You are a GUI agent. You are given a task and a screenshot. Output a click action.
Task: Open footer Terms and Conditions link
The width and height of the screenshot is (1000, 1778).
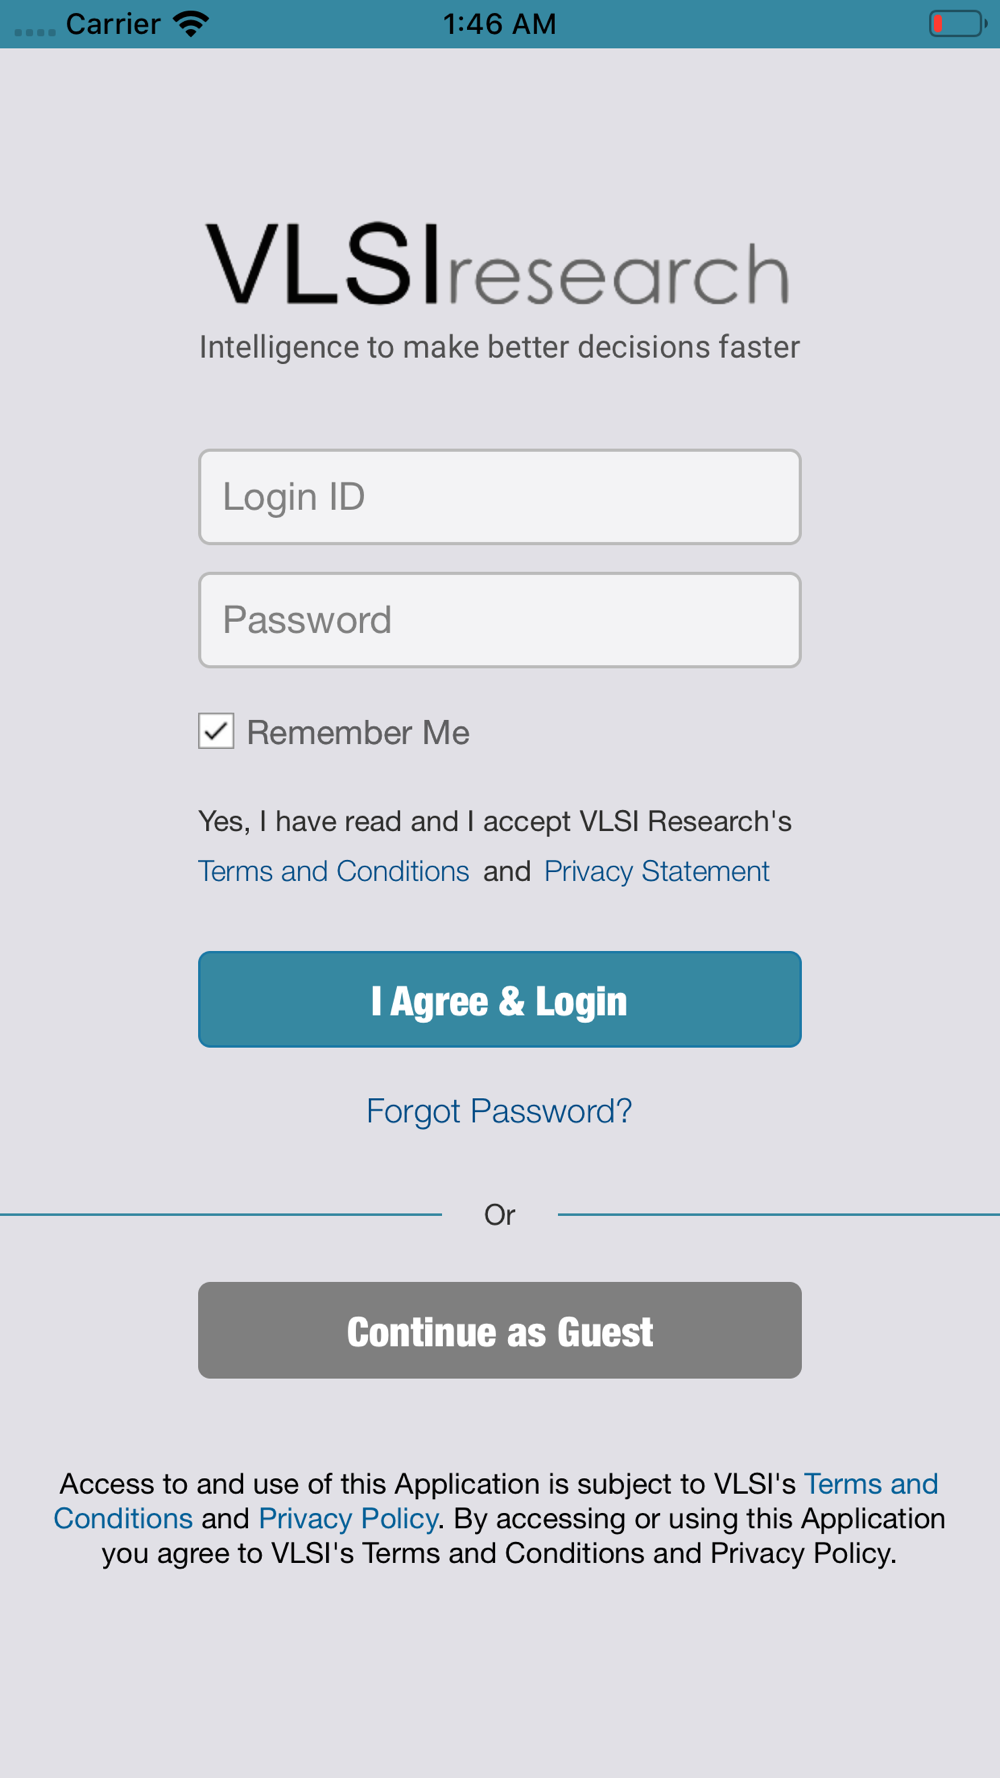[496, 1501]
